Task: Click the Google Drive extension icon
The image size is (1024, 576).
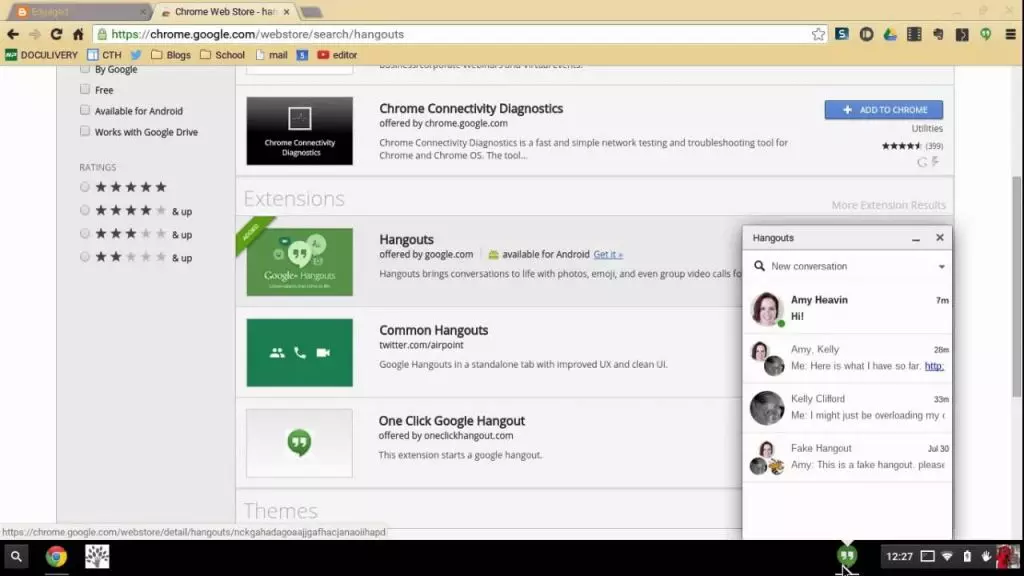Action: (x=890, y=34)
